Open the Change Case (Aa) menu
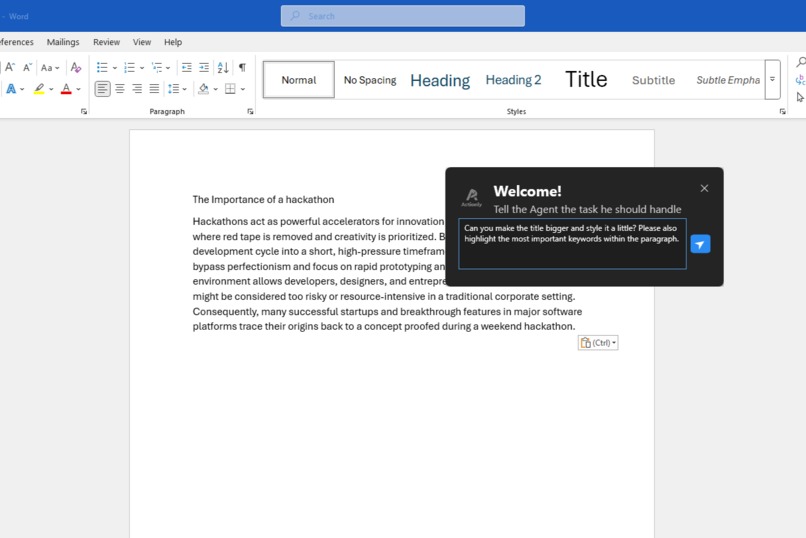This screenshot has height=538, width=806. (50, 67)
